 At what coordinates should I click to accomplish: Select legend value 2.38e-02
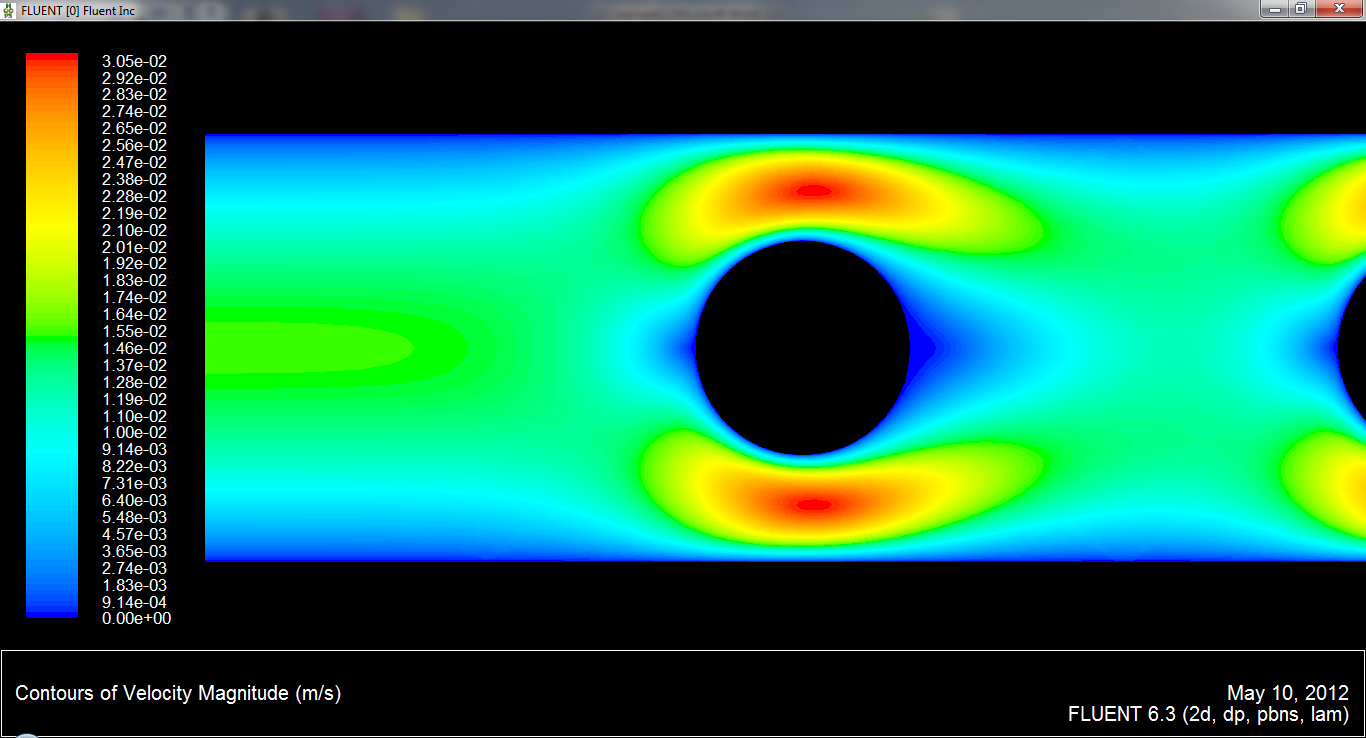(x=135, y=180)
